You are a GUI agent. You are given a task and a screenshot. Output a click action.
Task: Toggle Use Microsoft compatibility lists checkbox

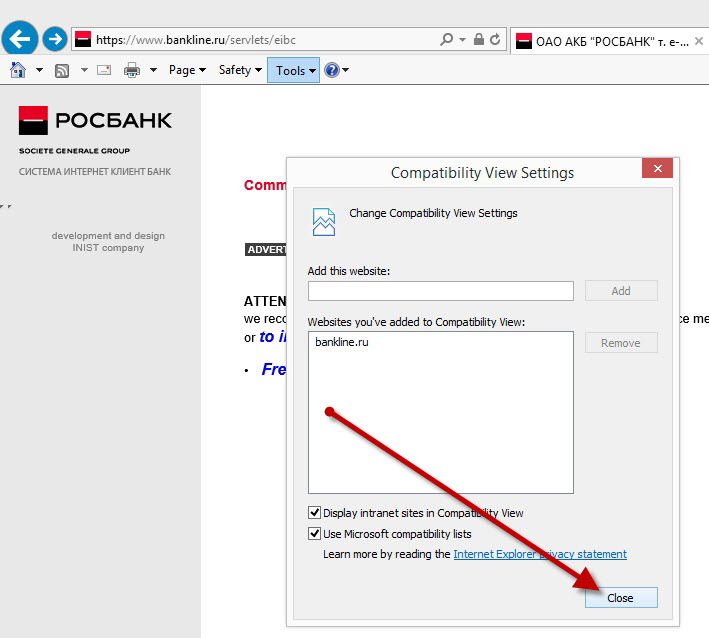[x=315, y=534]
